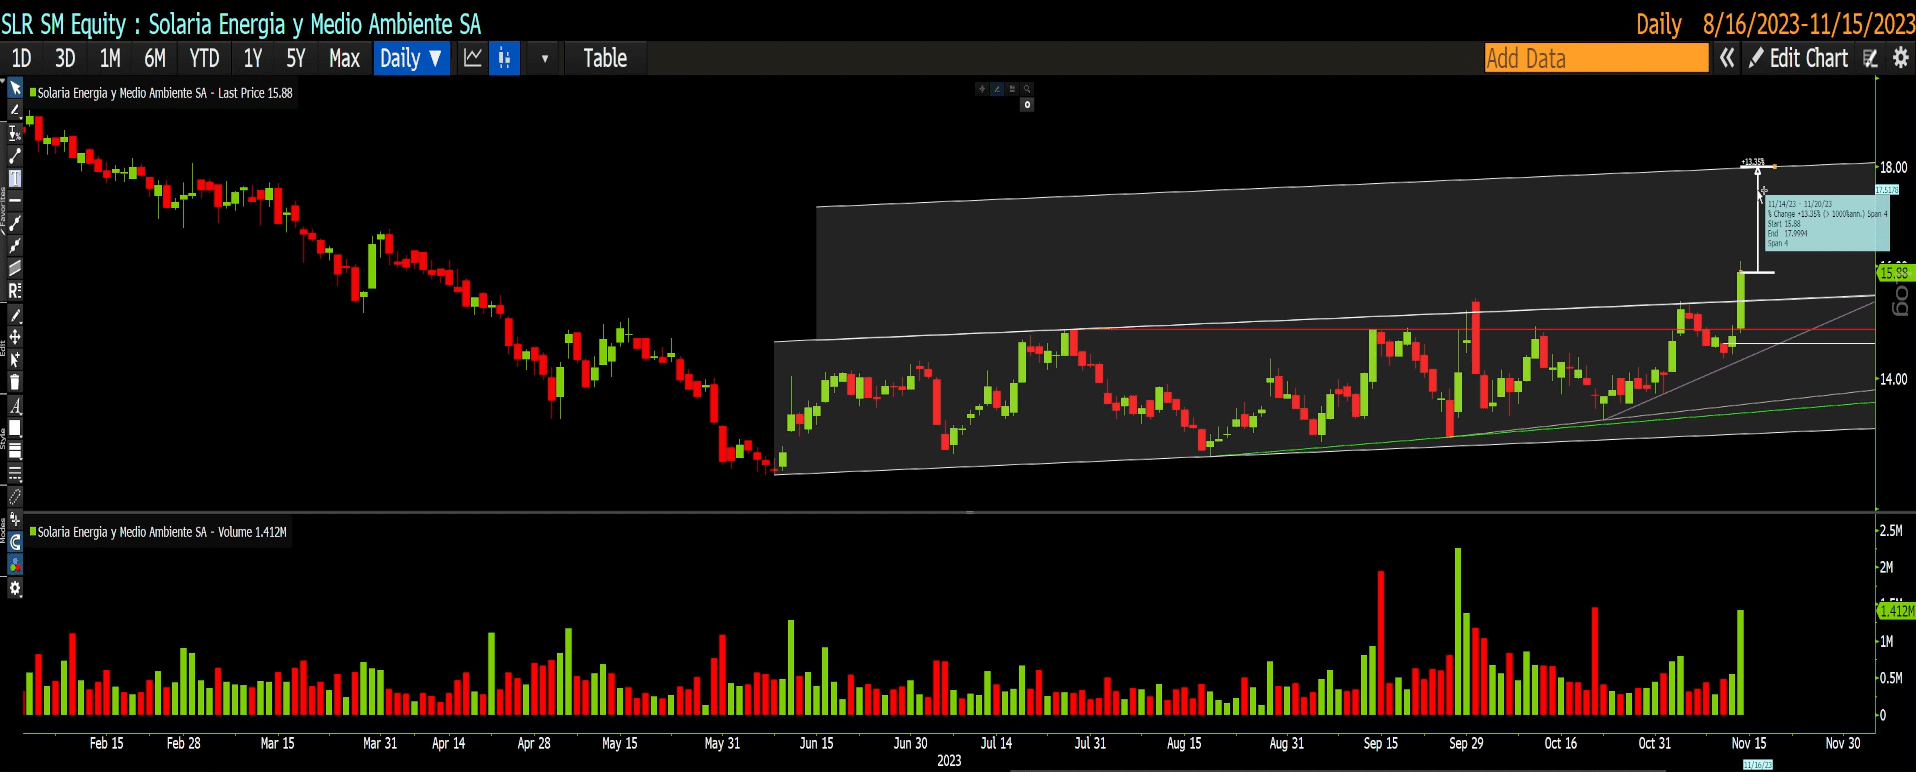Select the parallel channel tool

click(15, 268)
